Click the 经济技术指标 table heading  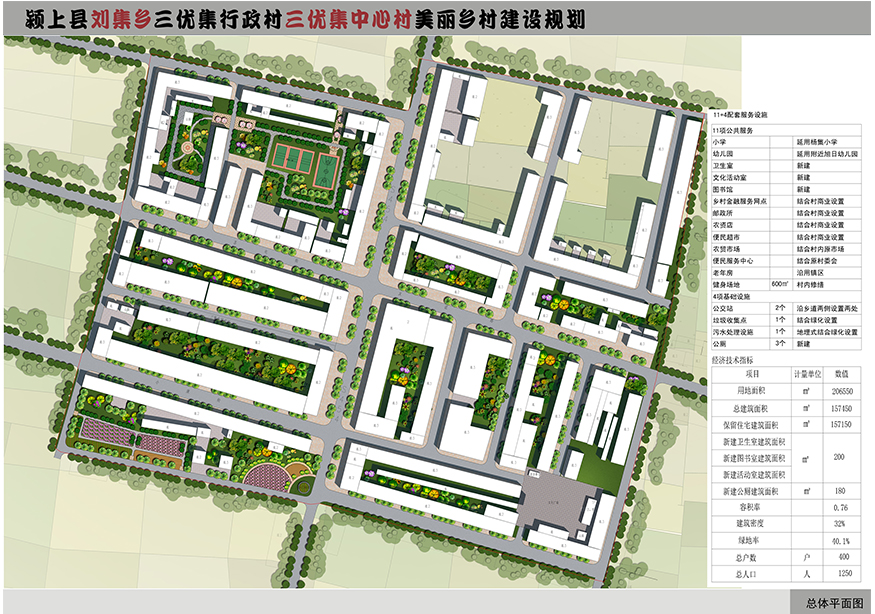point(734,358)
